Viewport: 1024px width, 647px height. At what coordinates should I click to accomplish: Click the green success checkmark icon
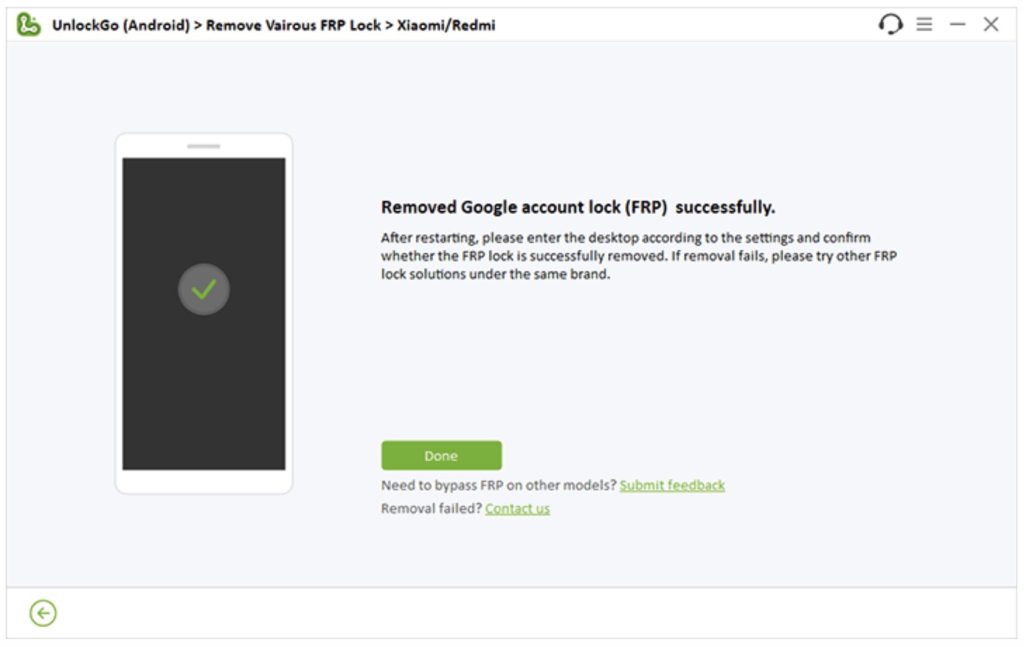204,290
